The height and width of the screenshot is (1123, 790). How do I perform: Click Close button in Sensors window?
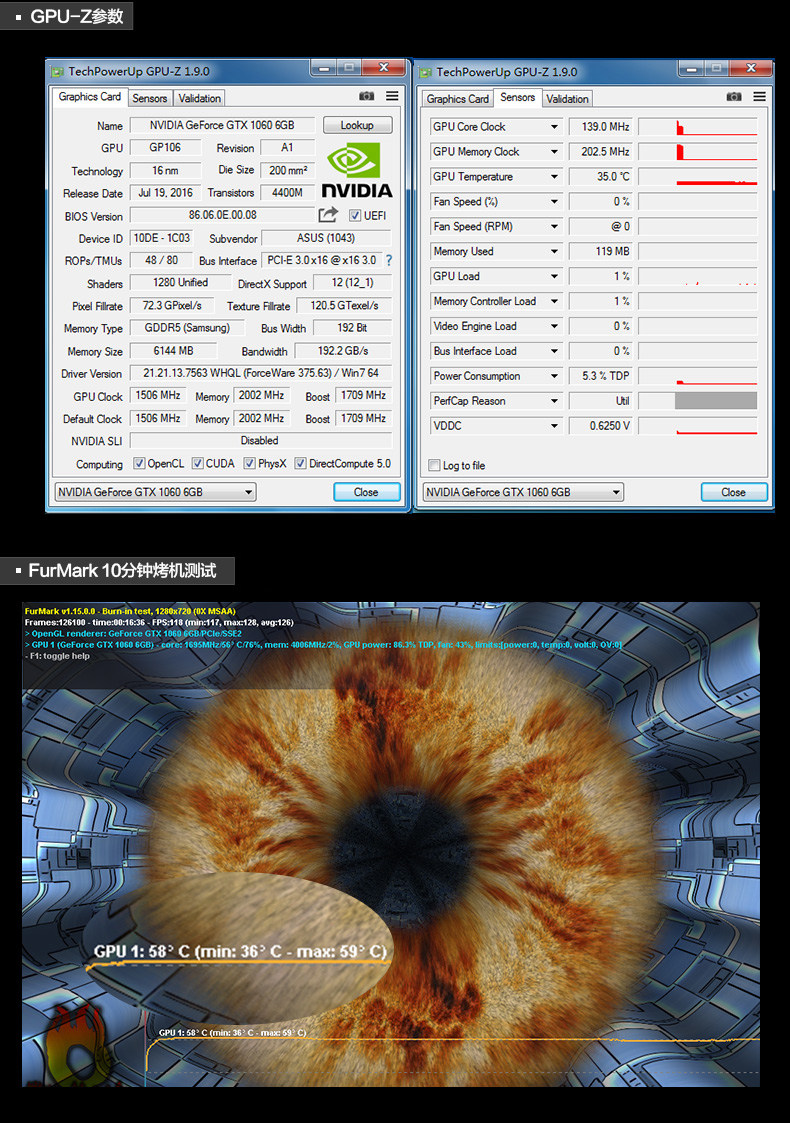pyautogui.click(x=733, y=493)
